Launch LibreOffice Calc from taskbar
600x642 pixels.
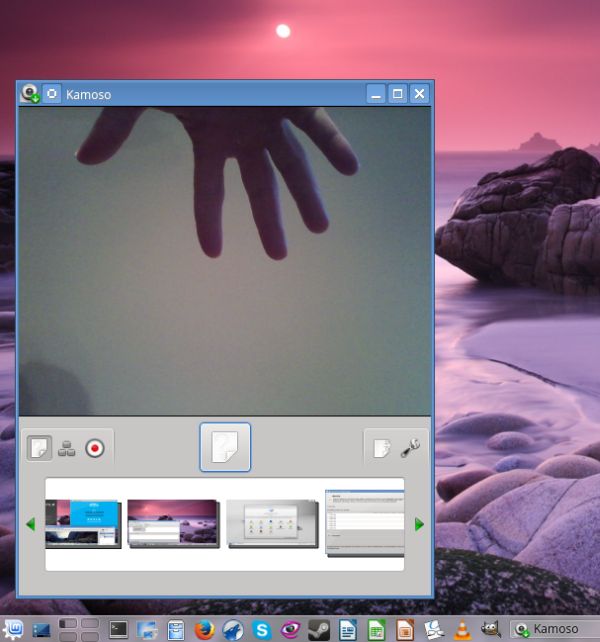(x=376, y=630)
